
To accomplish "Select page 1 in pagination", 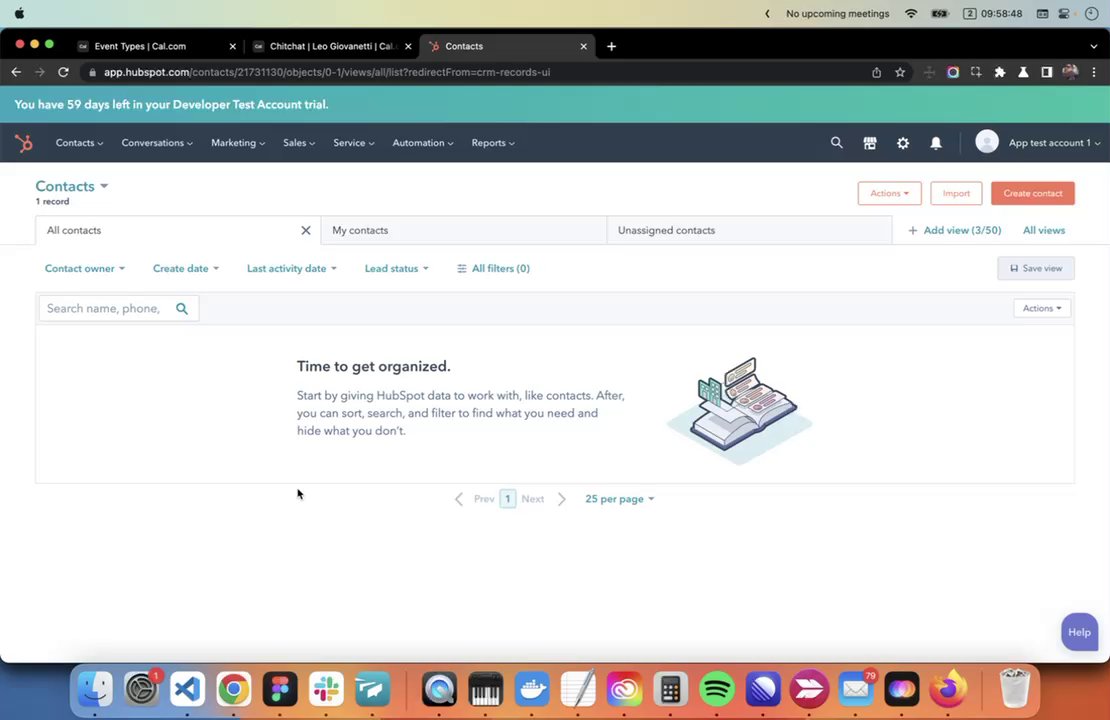I will pyautogui.click(x=508, y=499).
